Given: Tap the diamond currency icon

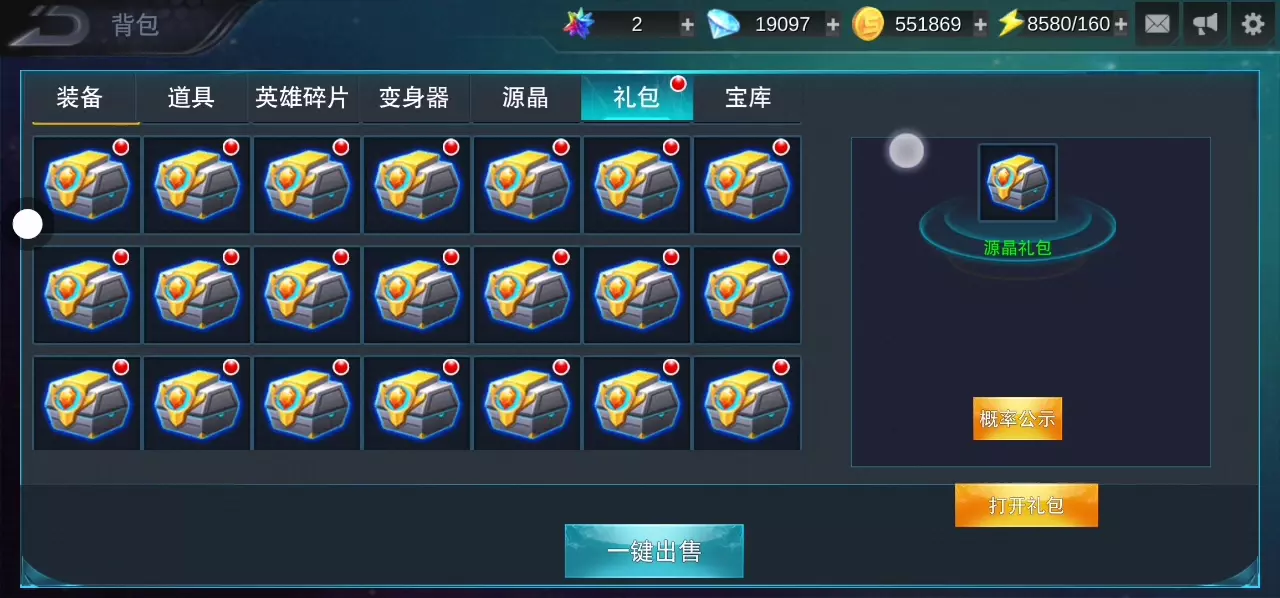Looking at the screenshot, I should click(723, 24).
